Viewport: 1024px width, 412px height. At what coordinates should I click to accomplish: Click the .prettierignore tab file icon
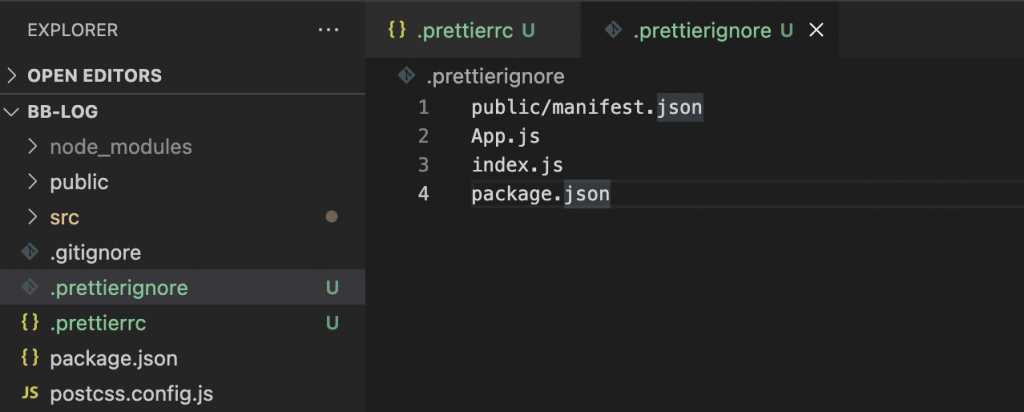click(613, 30)
